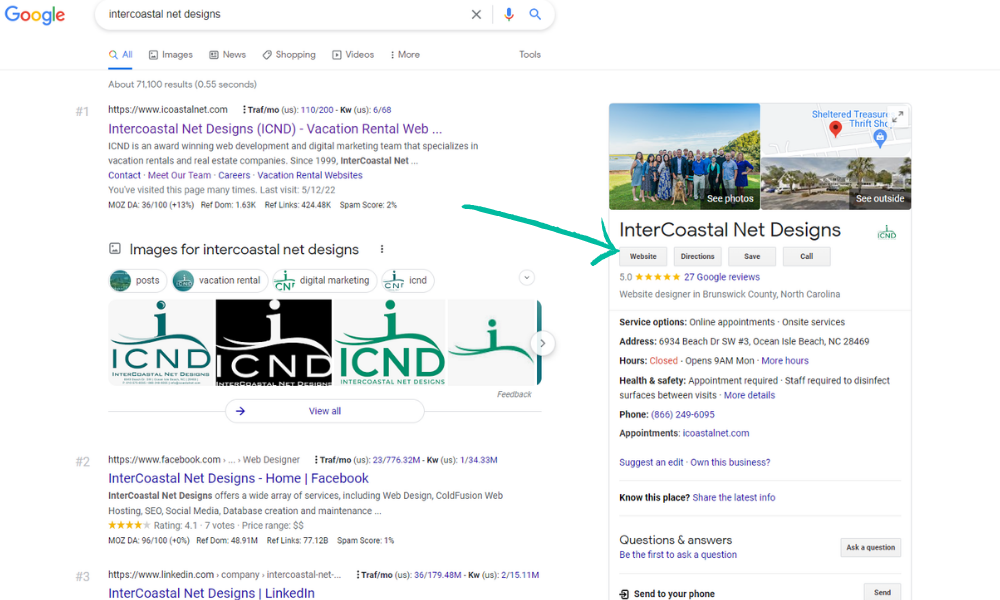Open the Google logo homepage link
Screen dimensions: 1000x600
coord(34,15)
